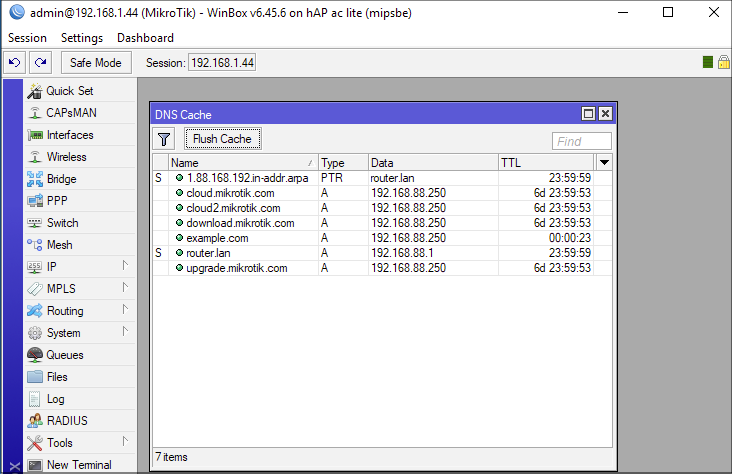The image size is (732, 474).
Task: Open Switch menu
Action: point(79,223)
